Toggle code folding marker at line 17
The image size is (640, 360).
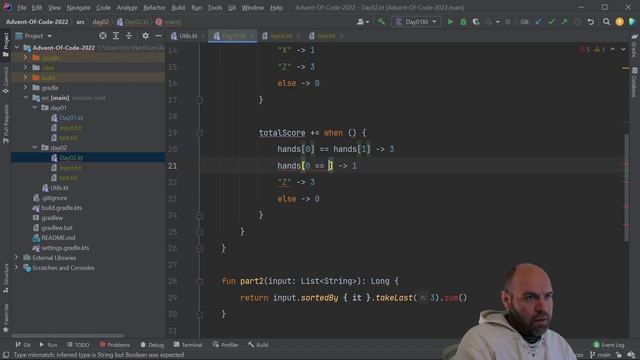199,100
